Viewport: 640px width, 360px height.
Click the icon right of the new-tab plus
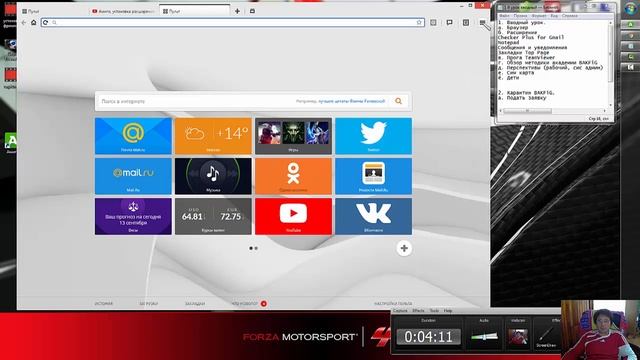252,11
